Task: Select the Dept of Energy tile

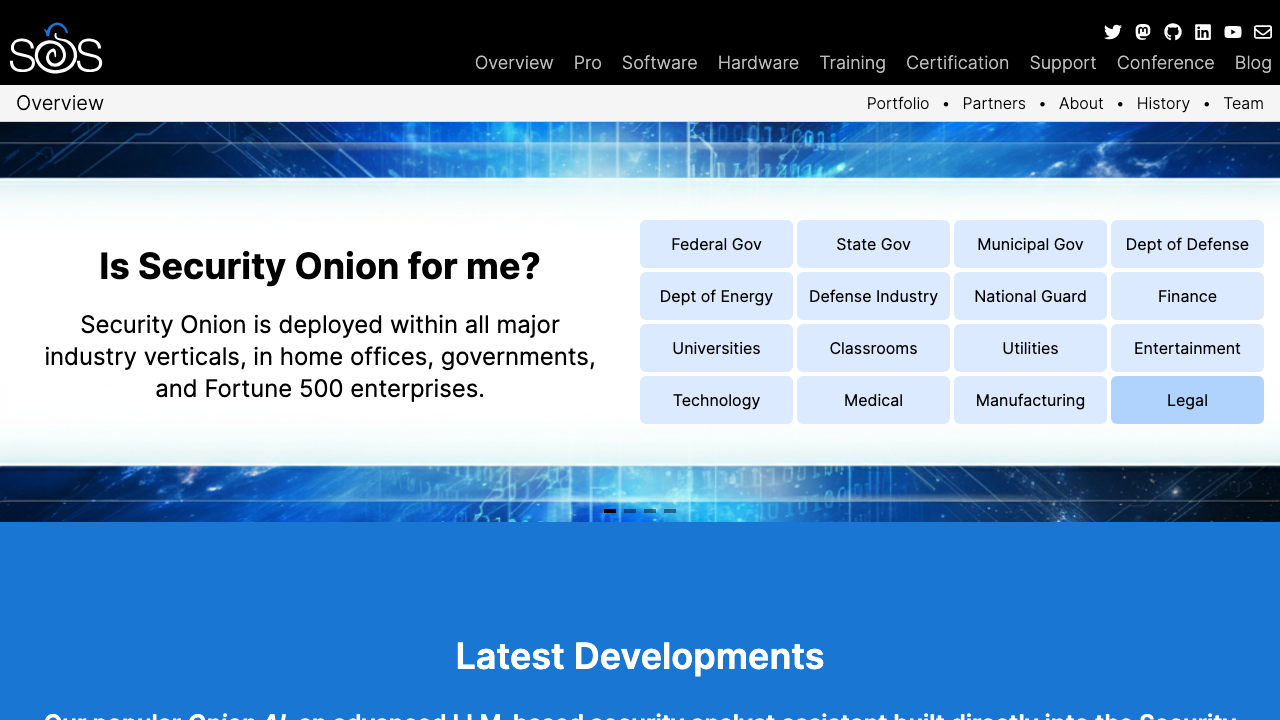Action: (716, 296)
